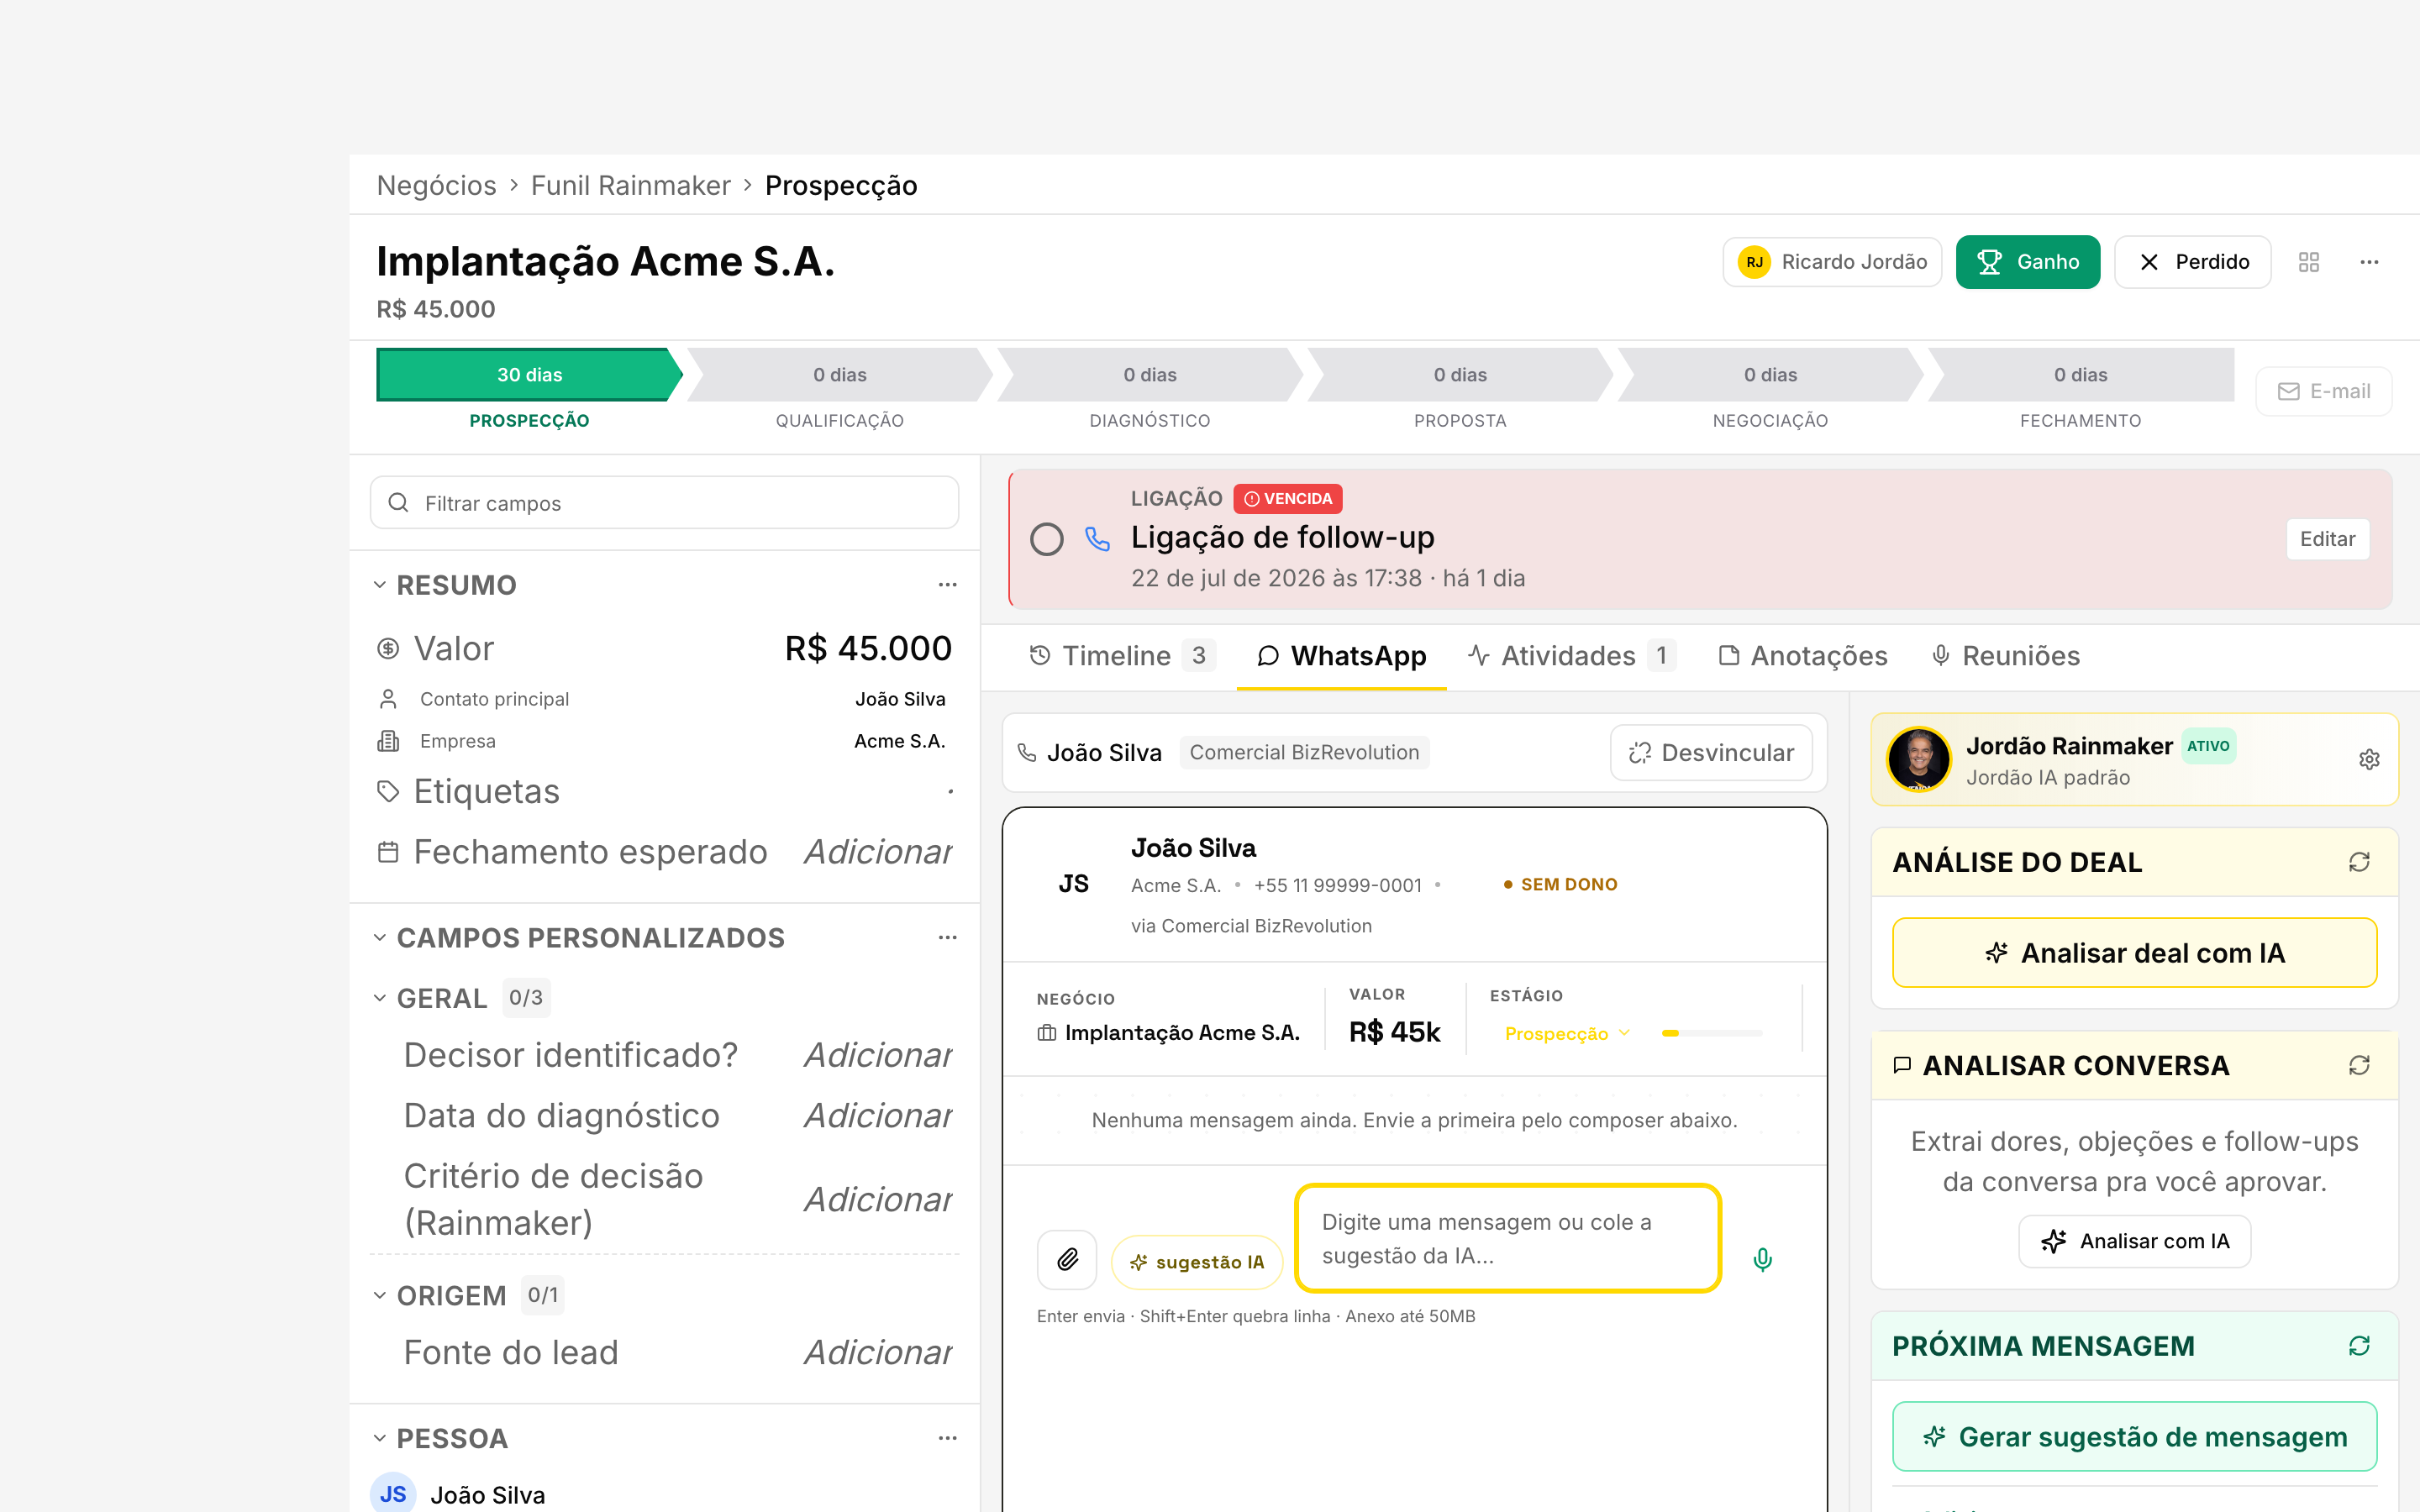The width and height of the screenshot is (2420, 1512).
Task: Add Data do diagnóstico value
Action: click(878, 1116)
